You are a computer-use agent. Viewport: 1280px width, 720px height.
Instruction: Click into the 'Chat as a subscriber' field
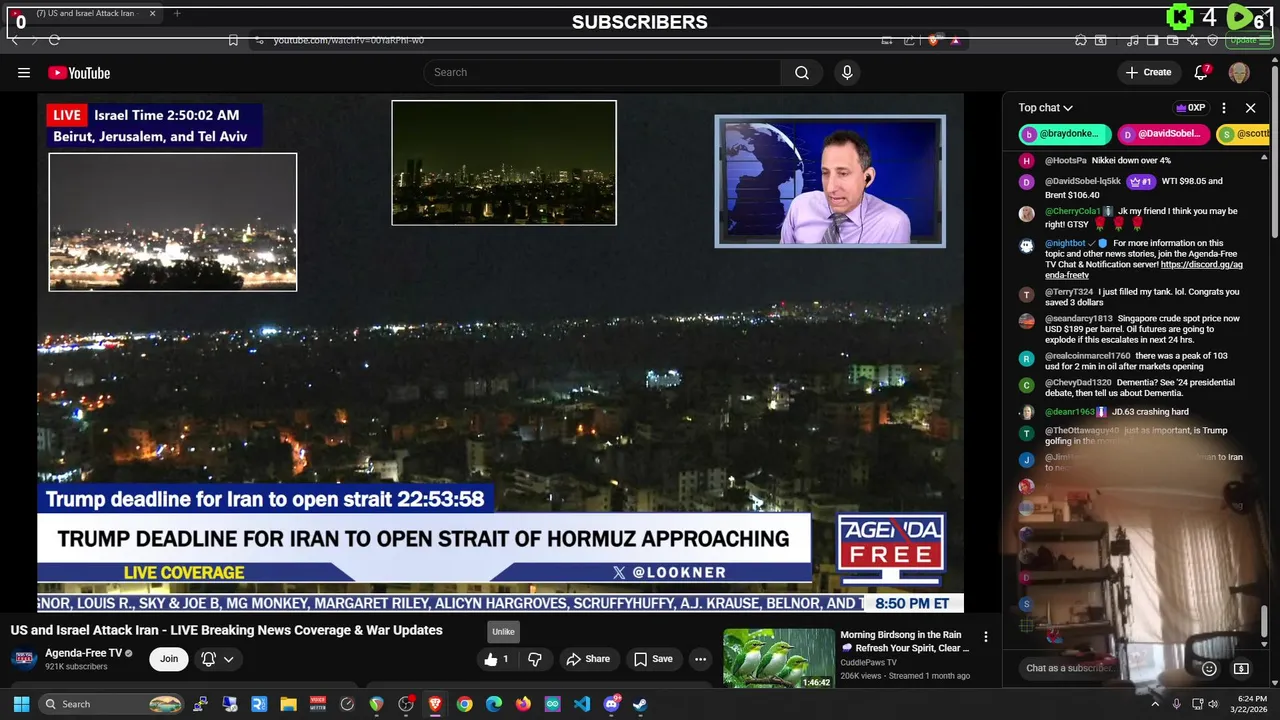(1105, 668)
